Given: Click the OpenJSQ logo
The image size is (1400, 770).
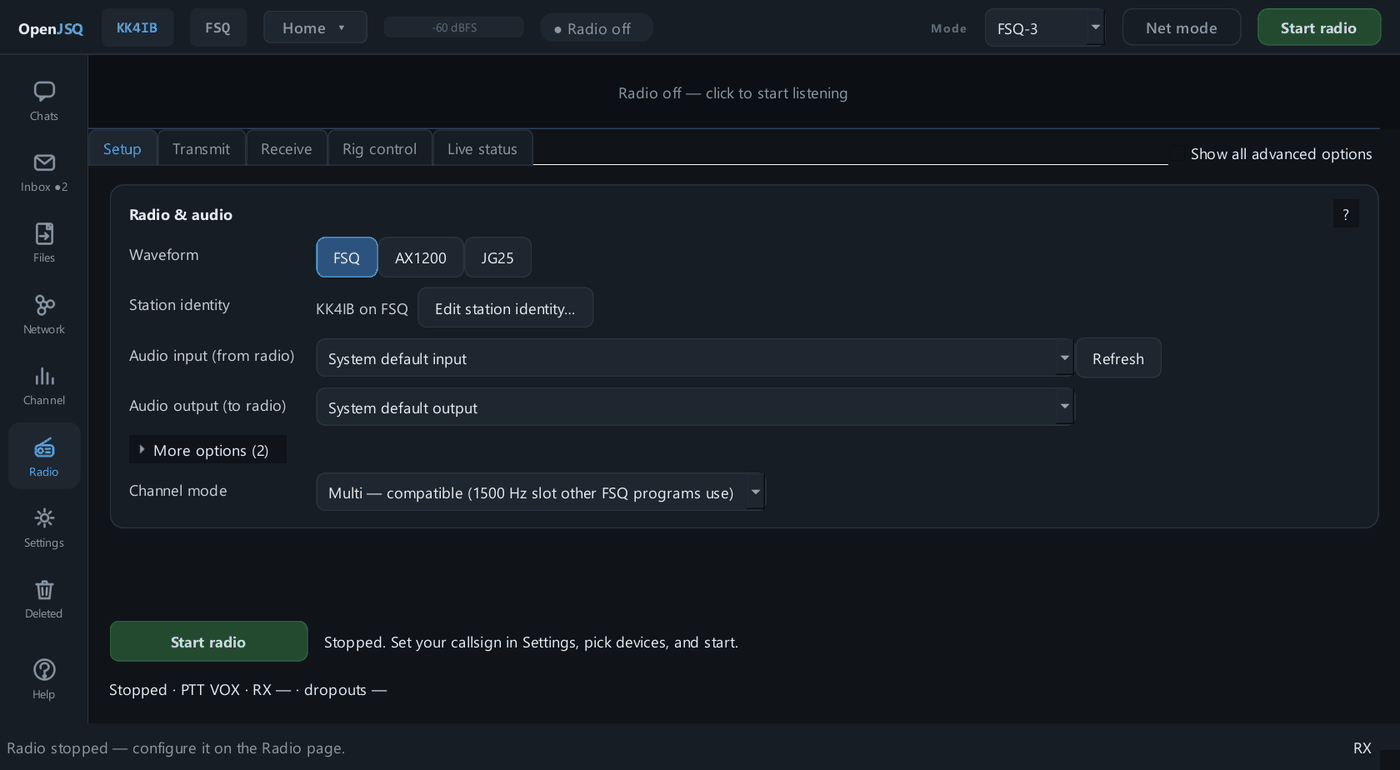Looking at the screenshot, I should (51, 28).
